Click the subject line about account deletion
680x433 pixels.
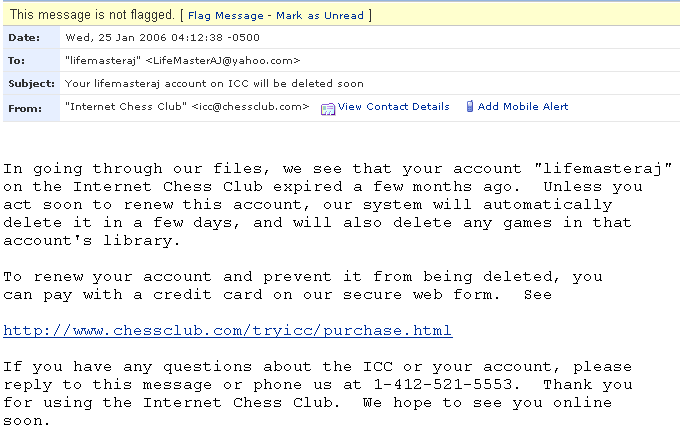tap(214, 84)
